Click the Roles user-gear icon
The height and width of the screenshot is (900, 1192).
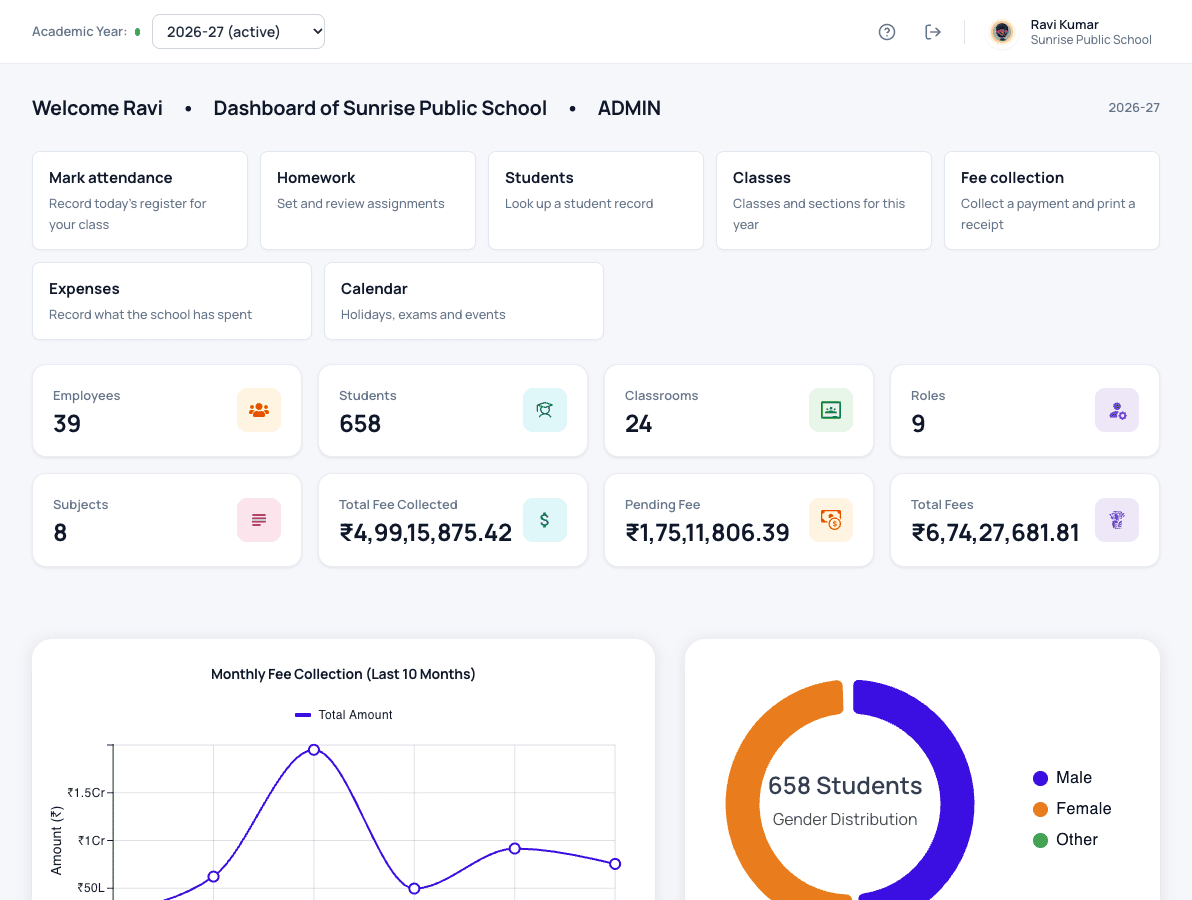click(1117, 410)
